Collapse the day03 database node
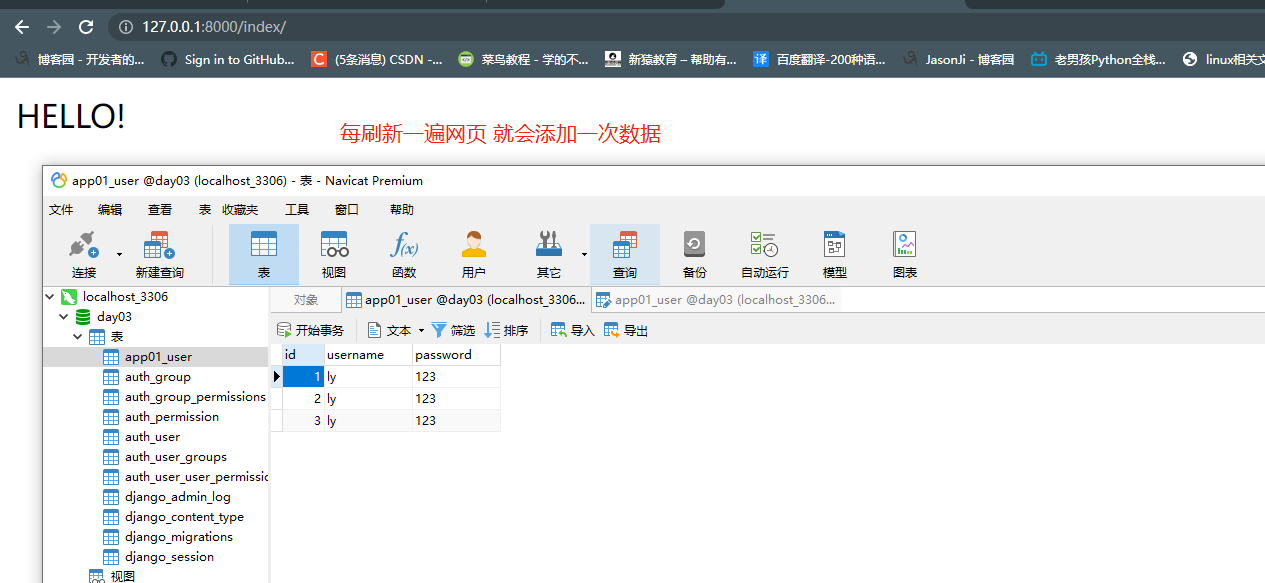 64,316
